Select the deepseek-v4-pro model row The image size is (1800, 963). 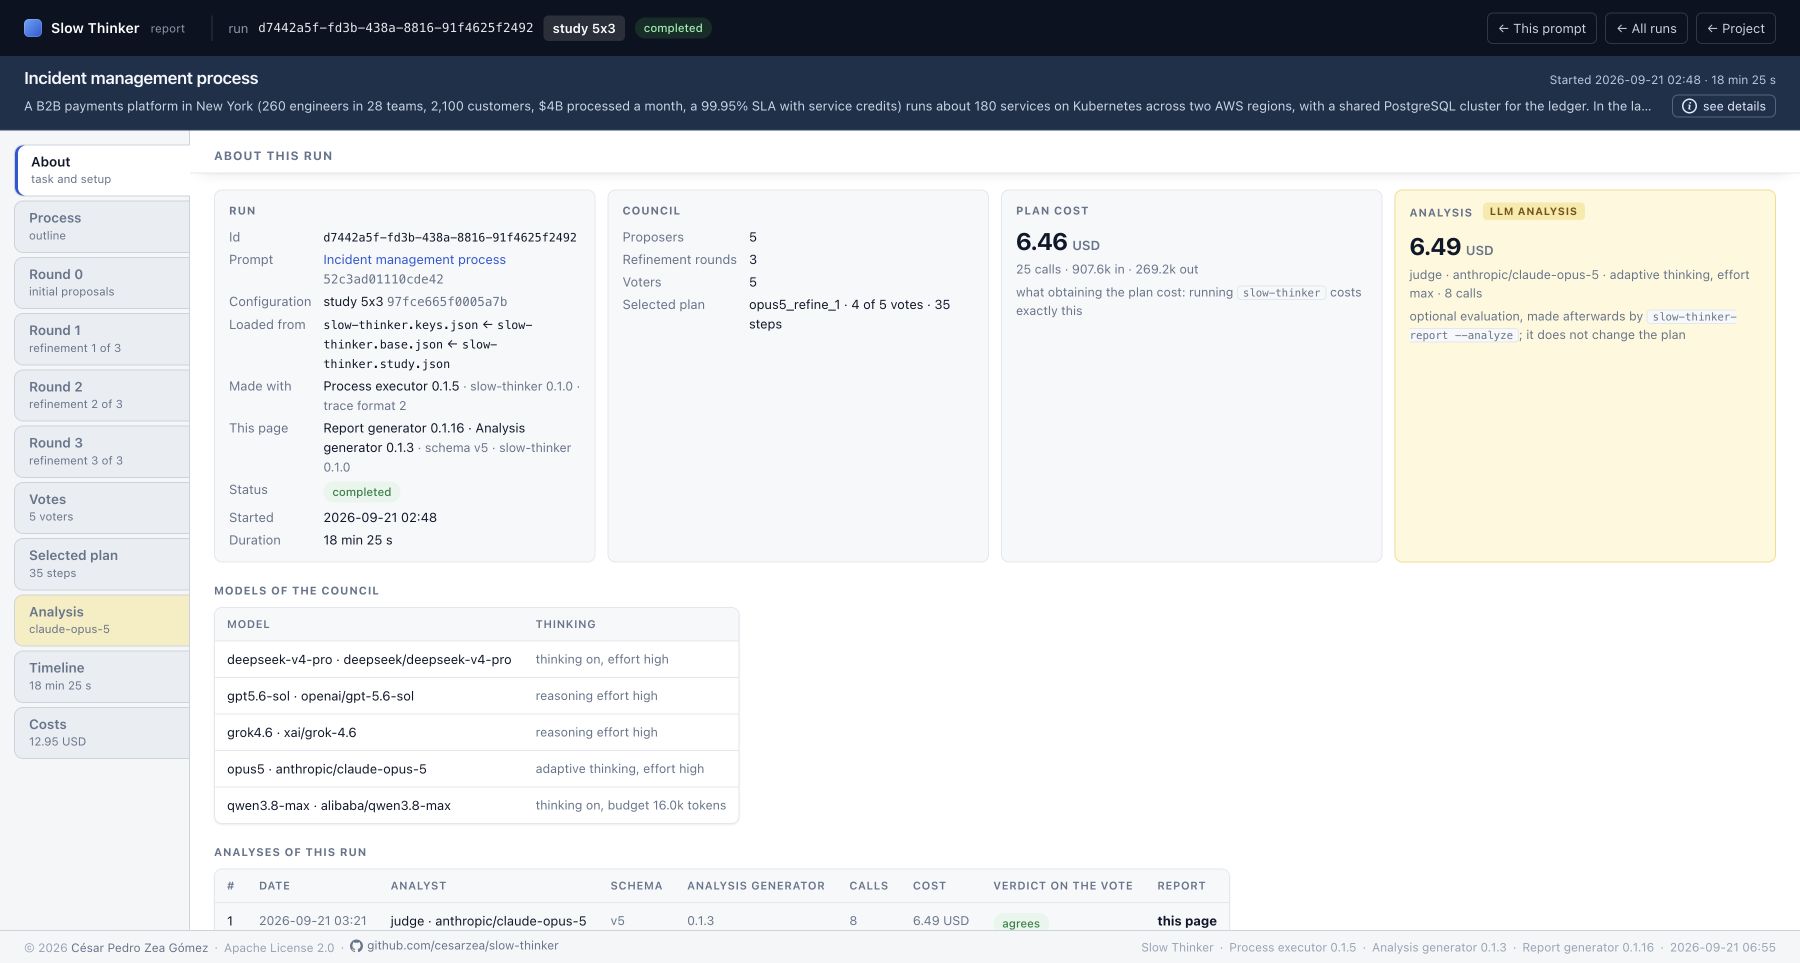click(x=476, y=659)
